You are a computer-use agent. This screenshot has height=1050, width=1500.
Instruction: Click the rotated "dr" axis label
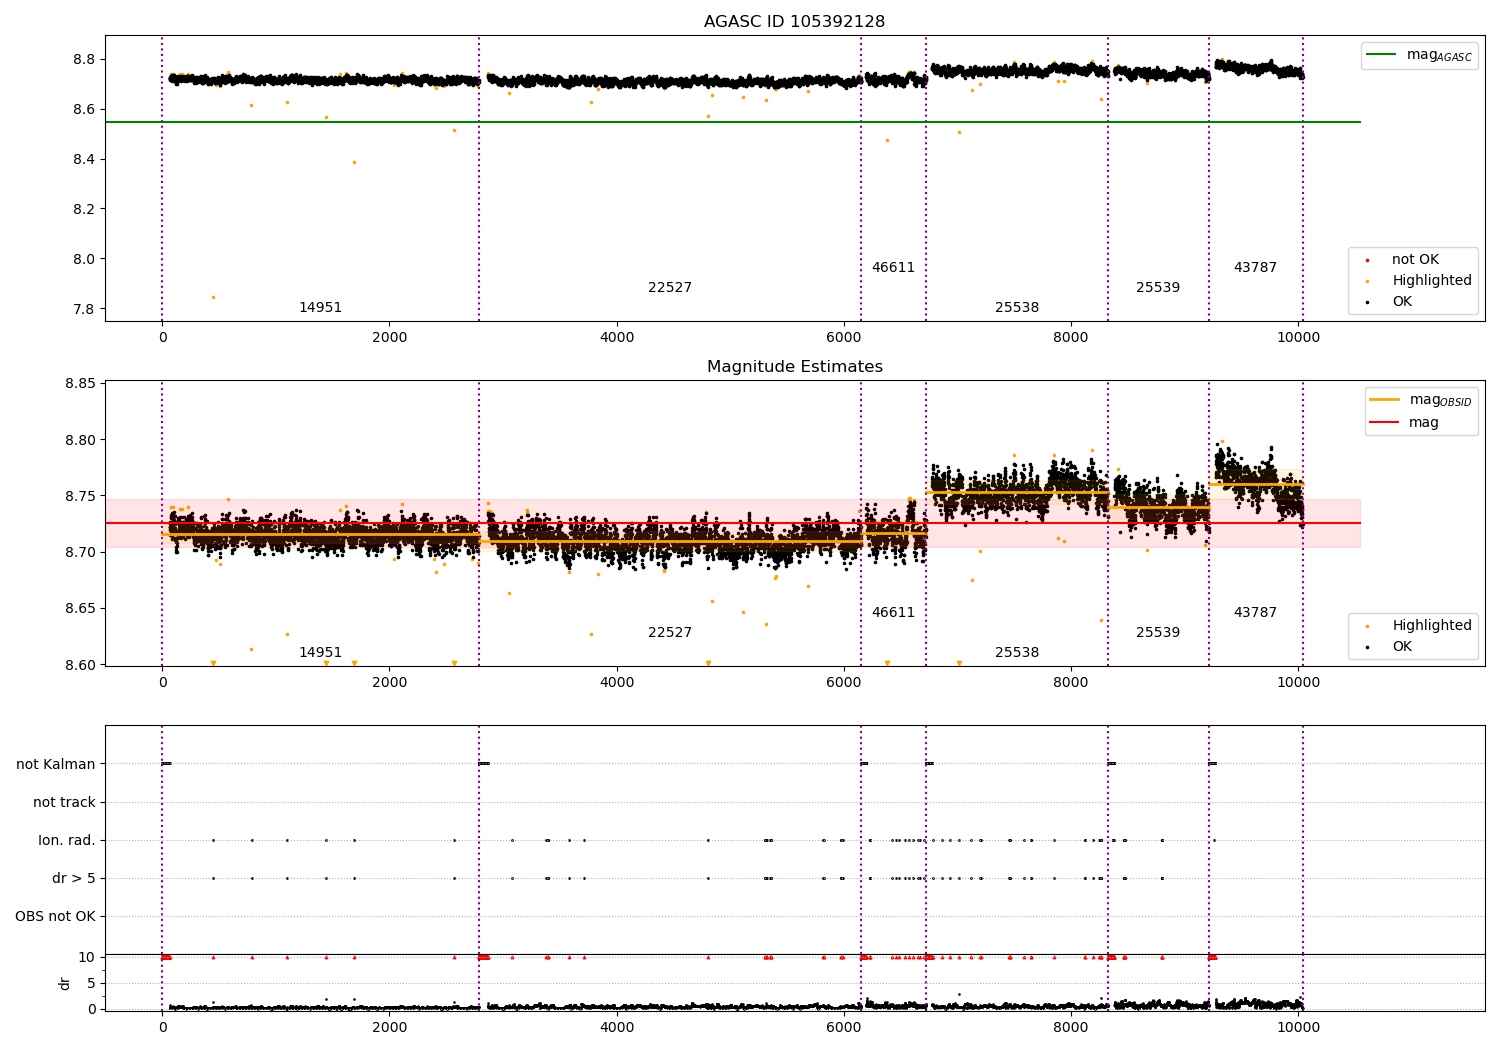tap(65, 983)
